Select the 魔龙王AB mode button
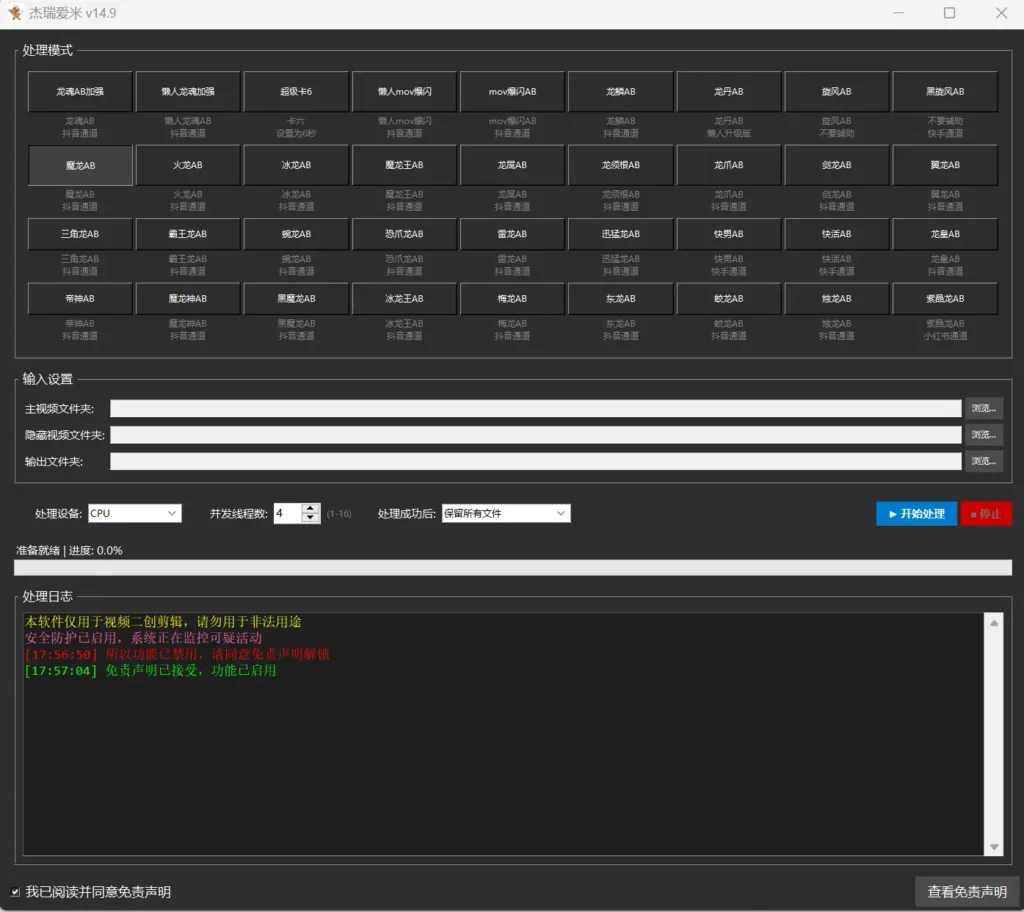1024x912 pixels. (404, 165)
